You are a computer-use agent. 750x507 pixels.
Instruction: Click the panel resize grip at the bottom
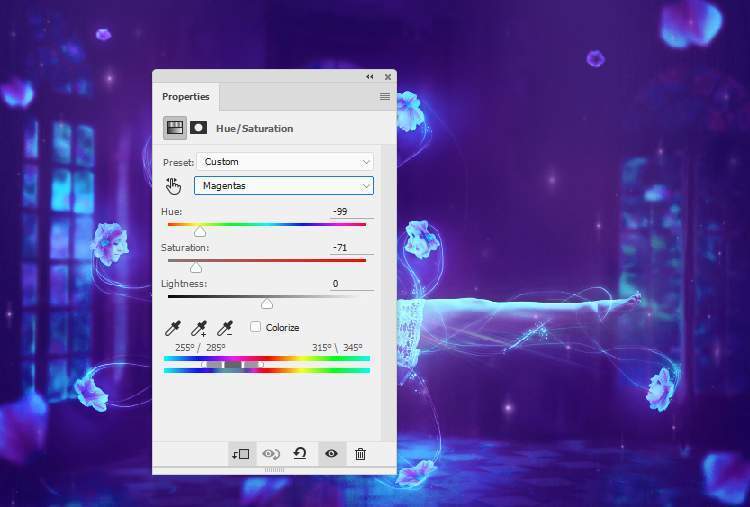point(275,470)
